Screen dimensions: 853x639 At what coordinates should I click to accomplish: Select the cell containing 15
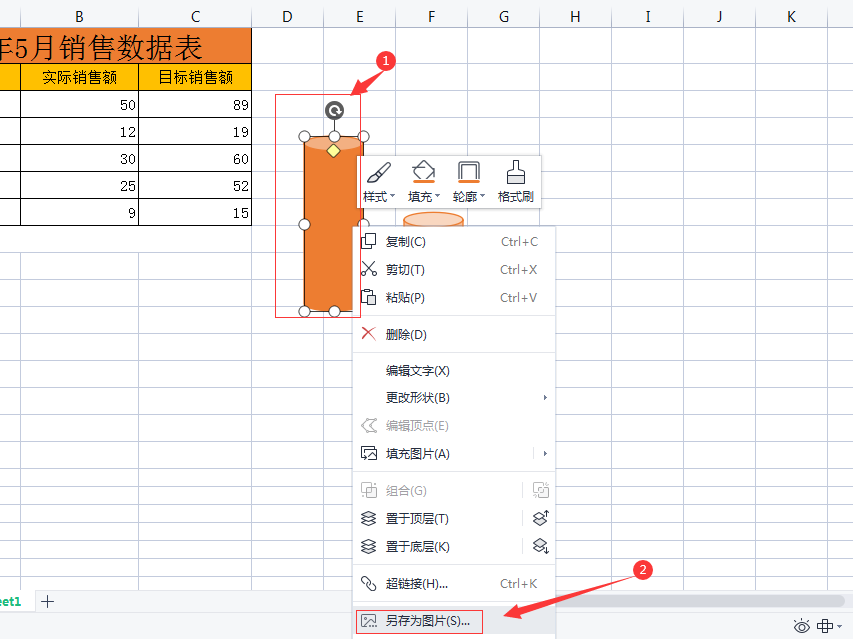tap(195, 212)
